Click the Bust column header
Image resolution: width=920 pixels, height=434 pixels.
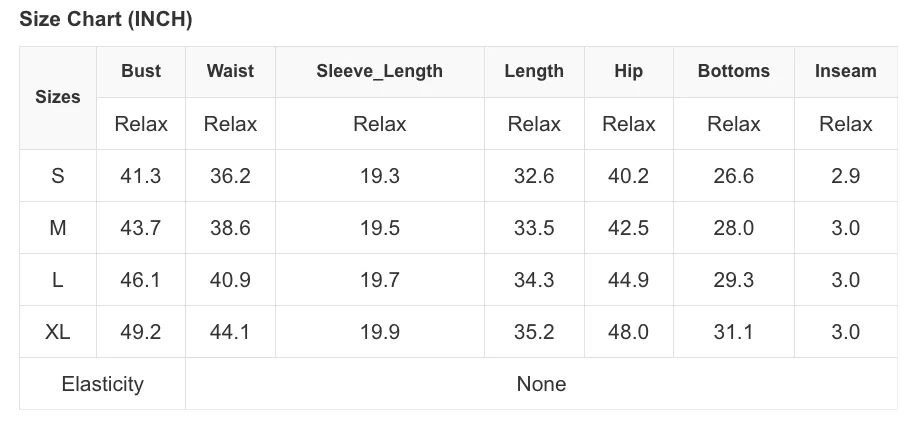pyautogui.click(x=141, y=72)
